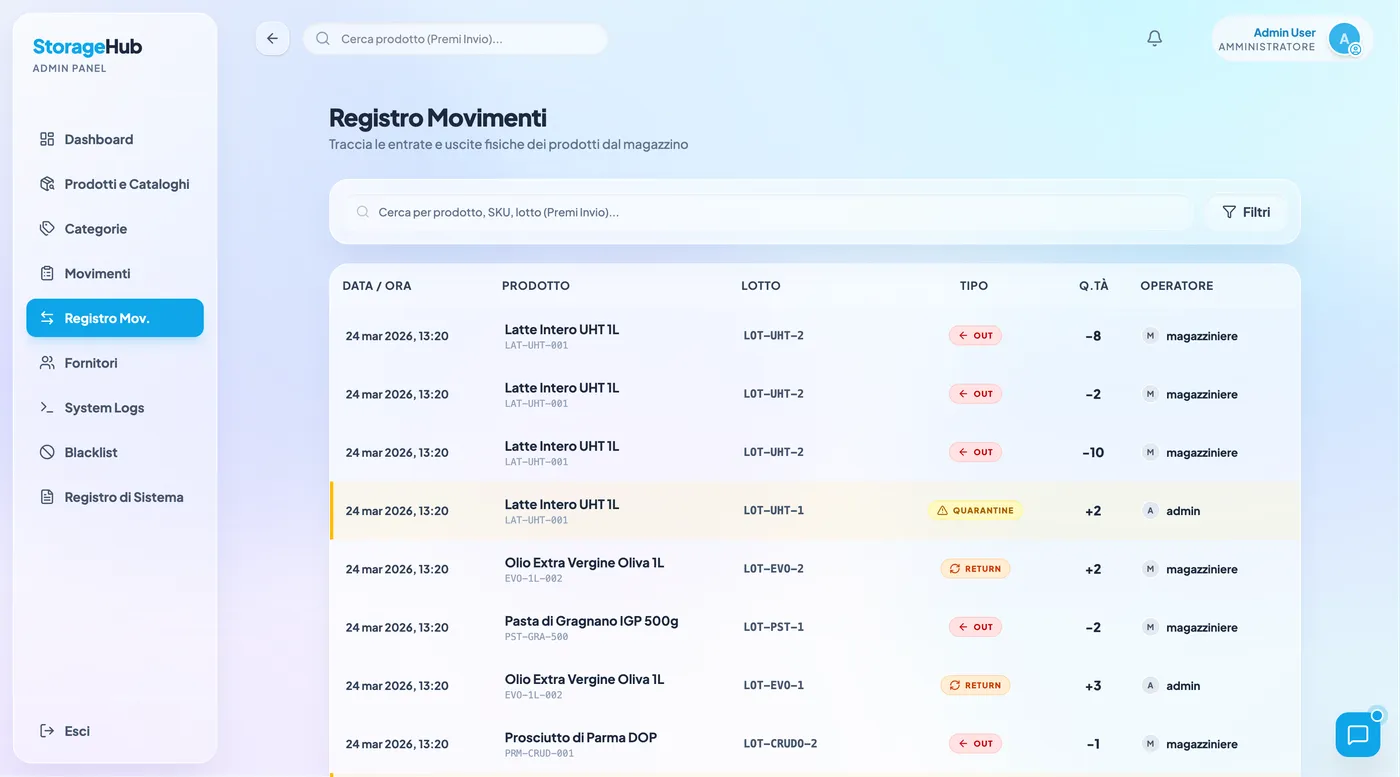This screenshot has height=777, width=1400.
Task: Click the System Logs terminal icon
Action: point(47,407)
